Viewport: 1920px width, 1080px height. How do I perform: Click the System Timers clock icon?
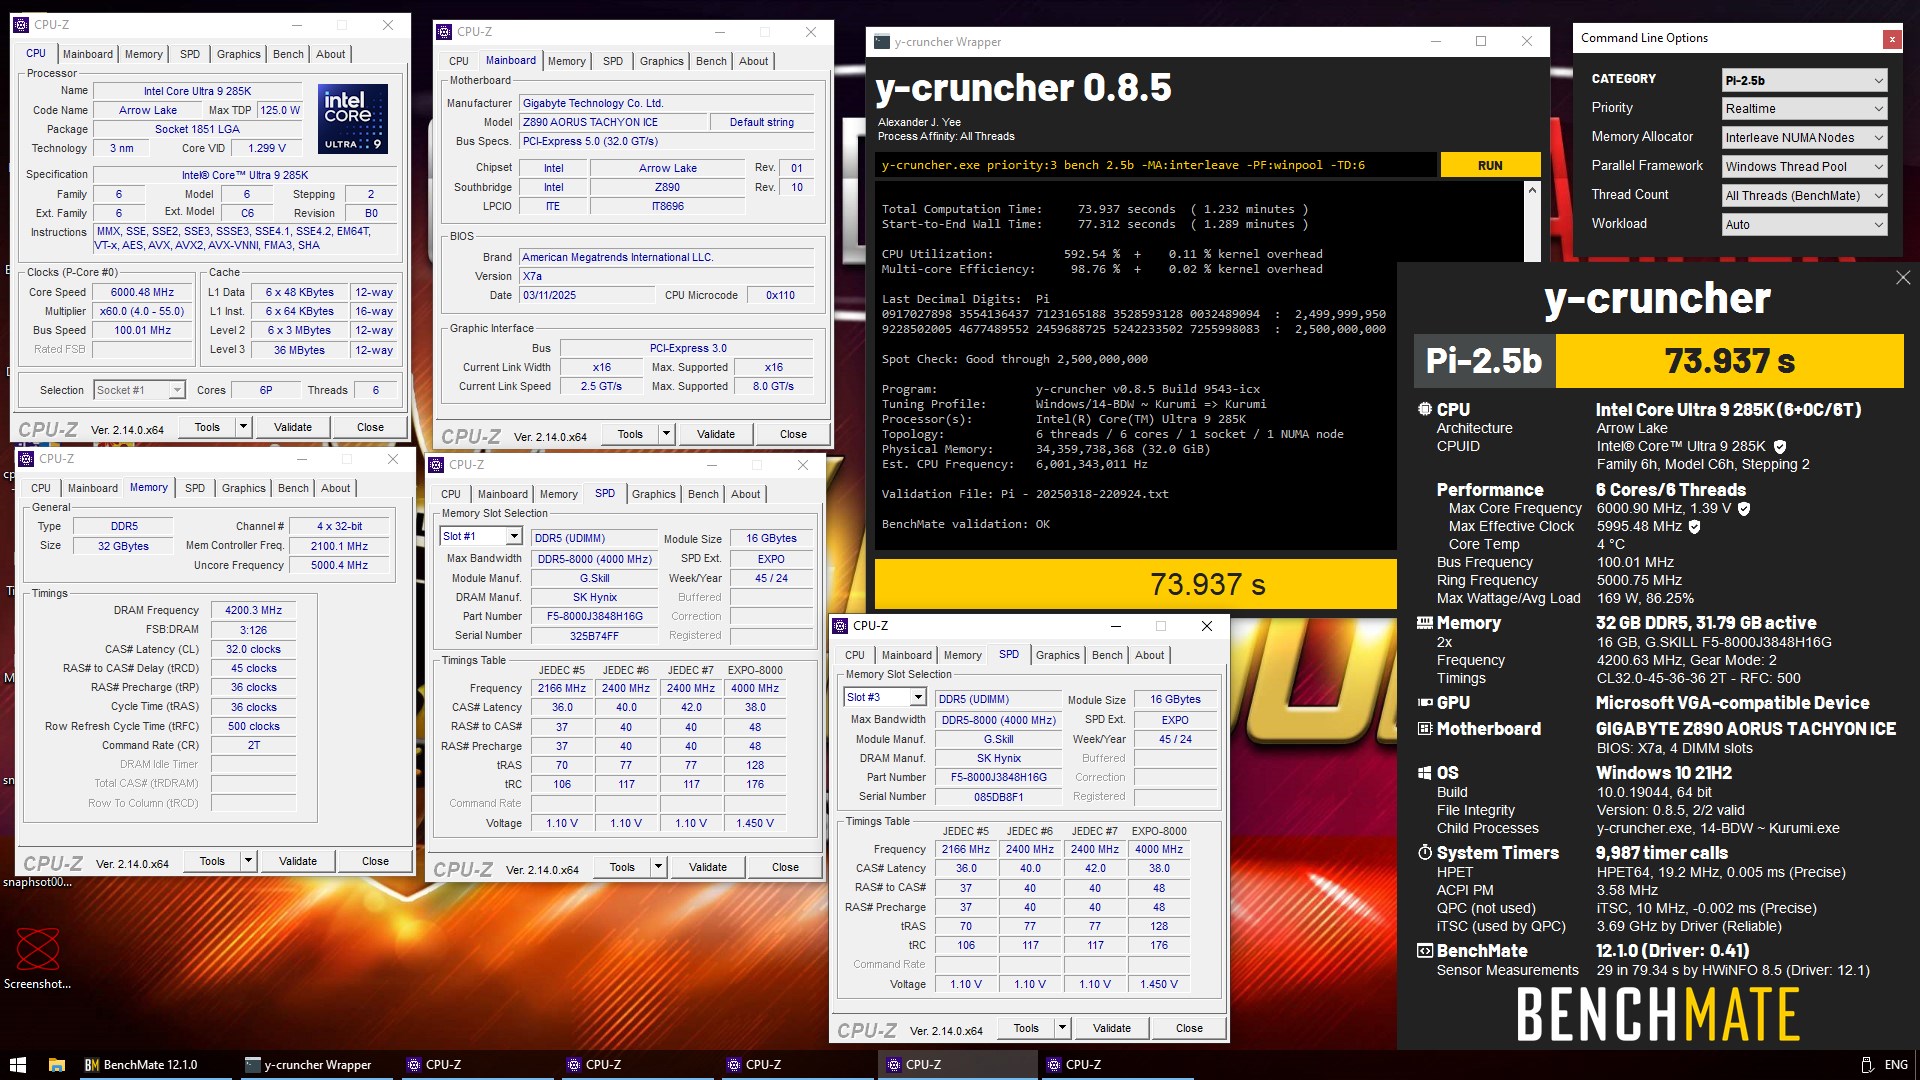pyautogui.click(x=1425, y=852)
